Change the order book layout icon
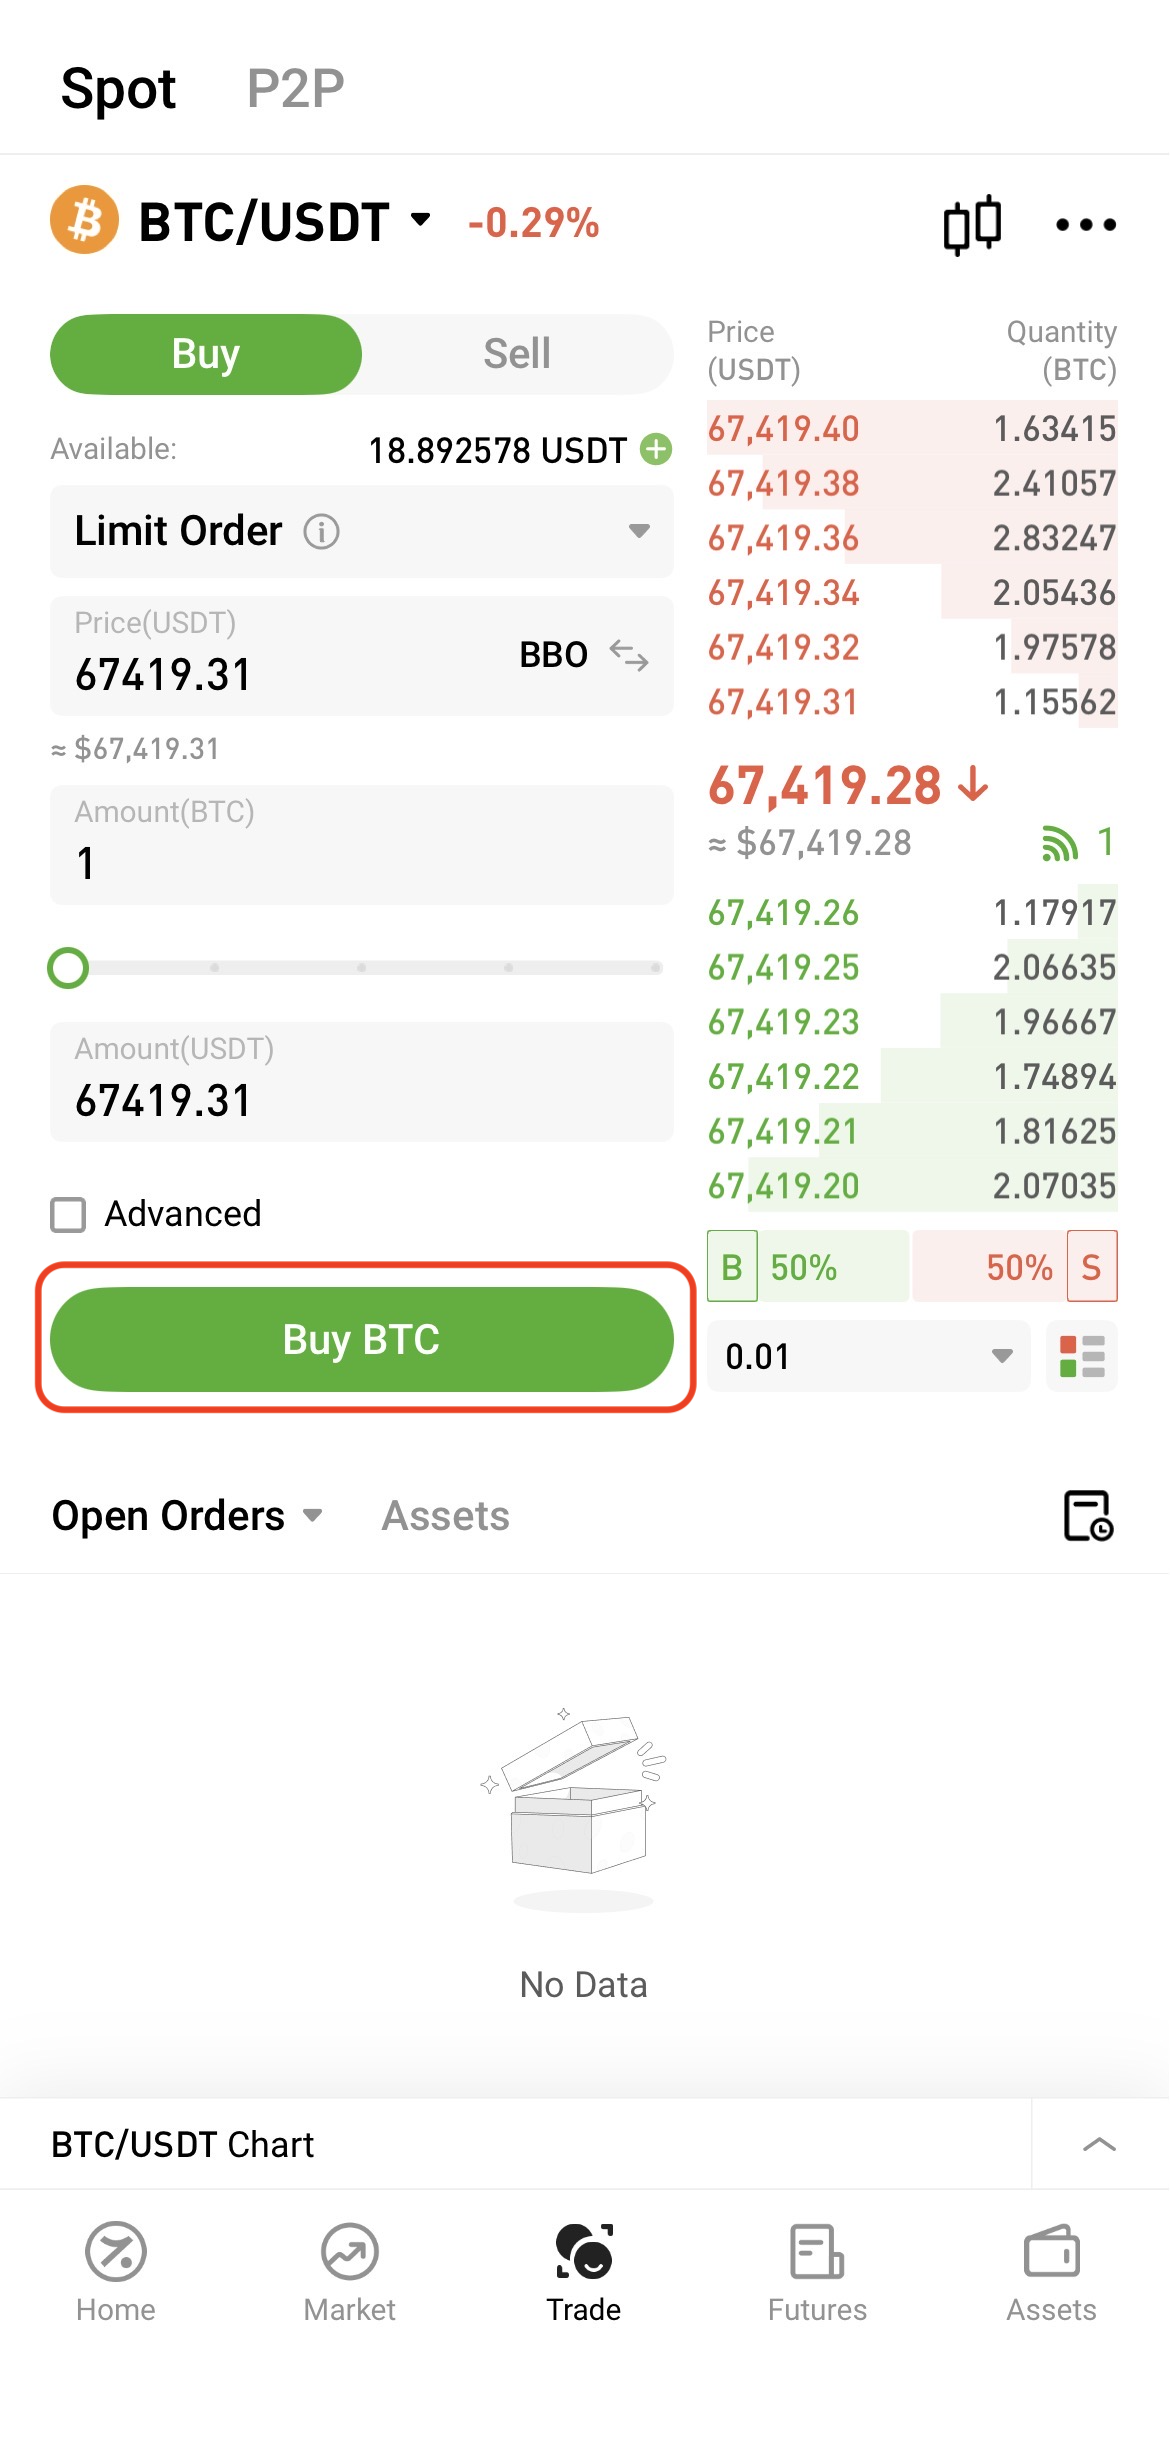This screenshot has height=2439, width=1170. pos(1081,1357)
